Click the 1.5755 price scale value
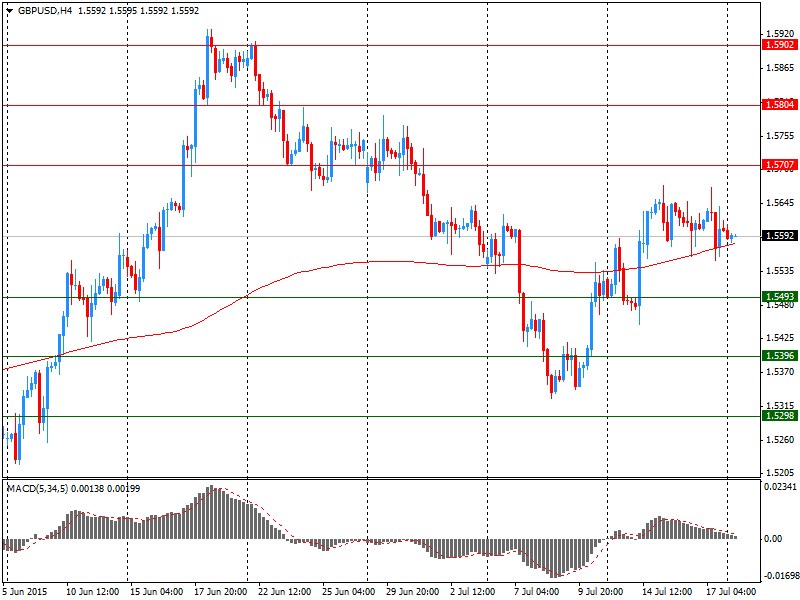Viewport: 800px width, 600px height. (x=780, y=136)
